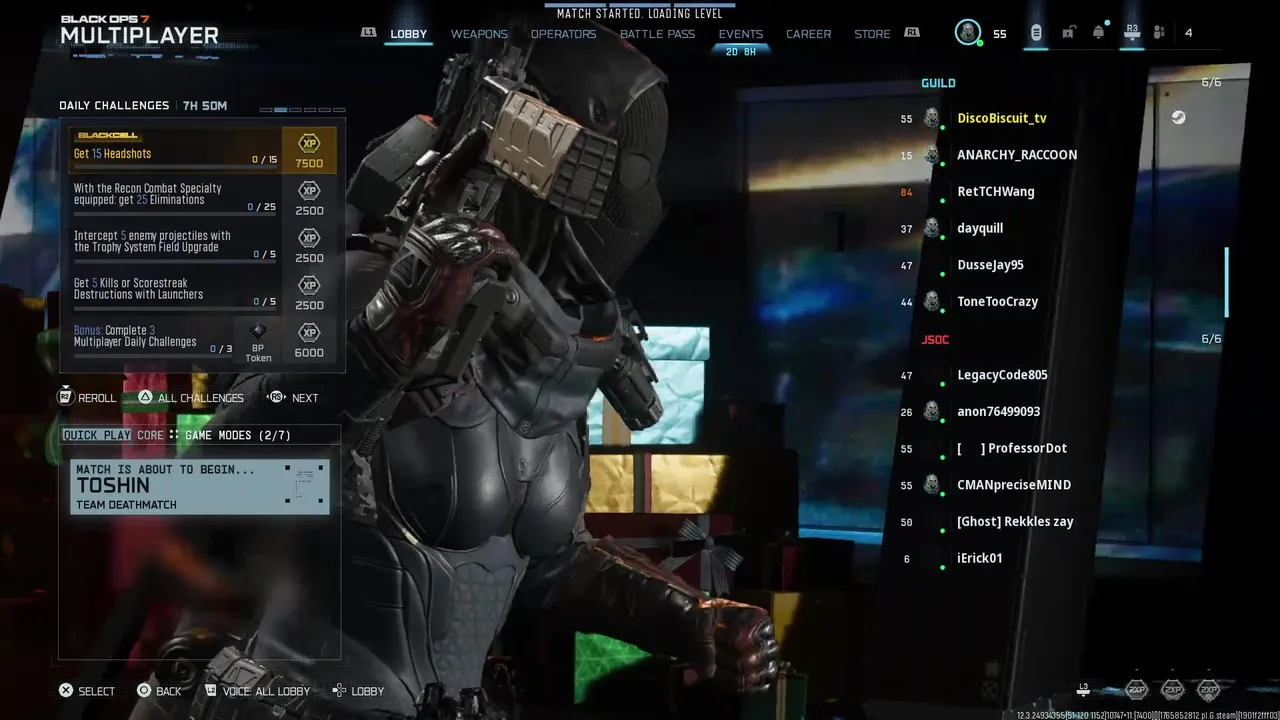Open the party privacy lock icon
The width and height of the screenshot is (1280, 720).
(1068, 33)
